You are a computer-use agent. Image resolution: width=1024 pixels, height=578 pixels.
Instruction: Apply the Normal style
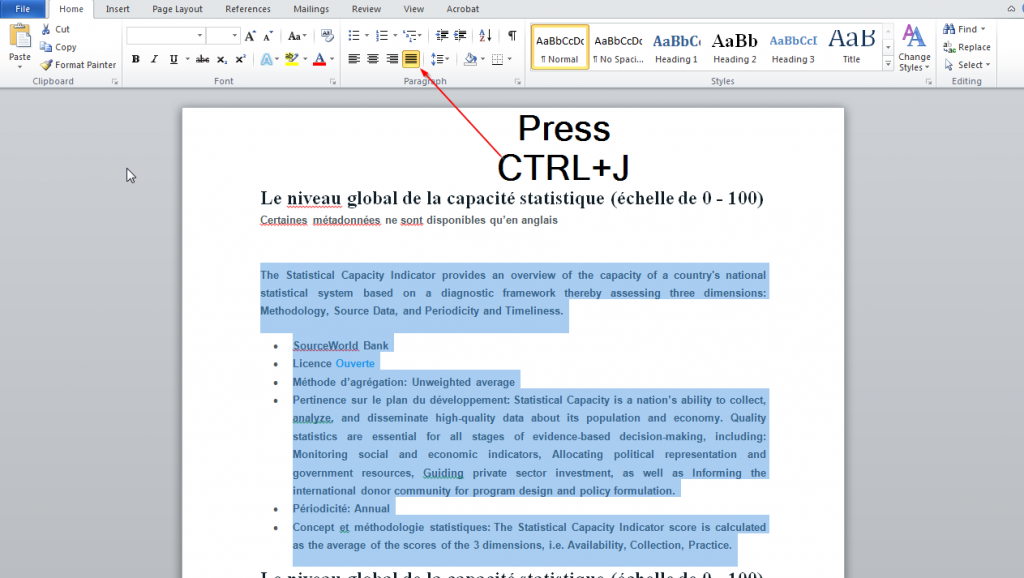coord(560,47)
